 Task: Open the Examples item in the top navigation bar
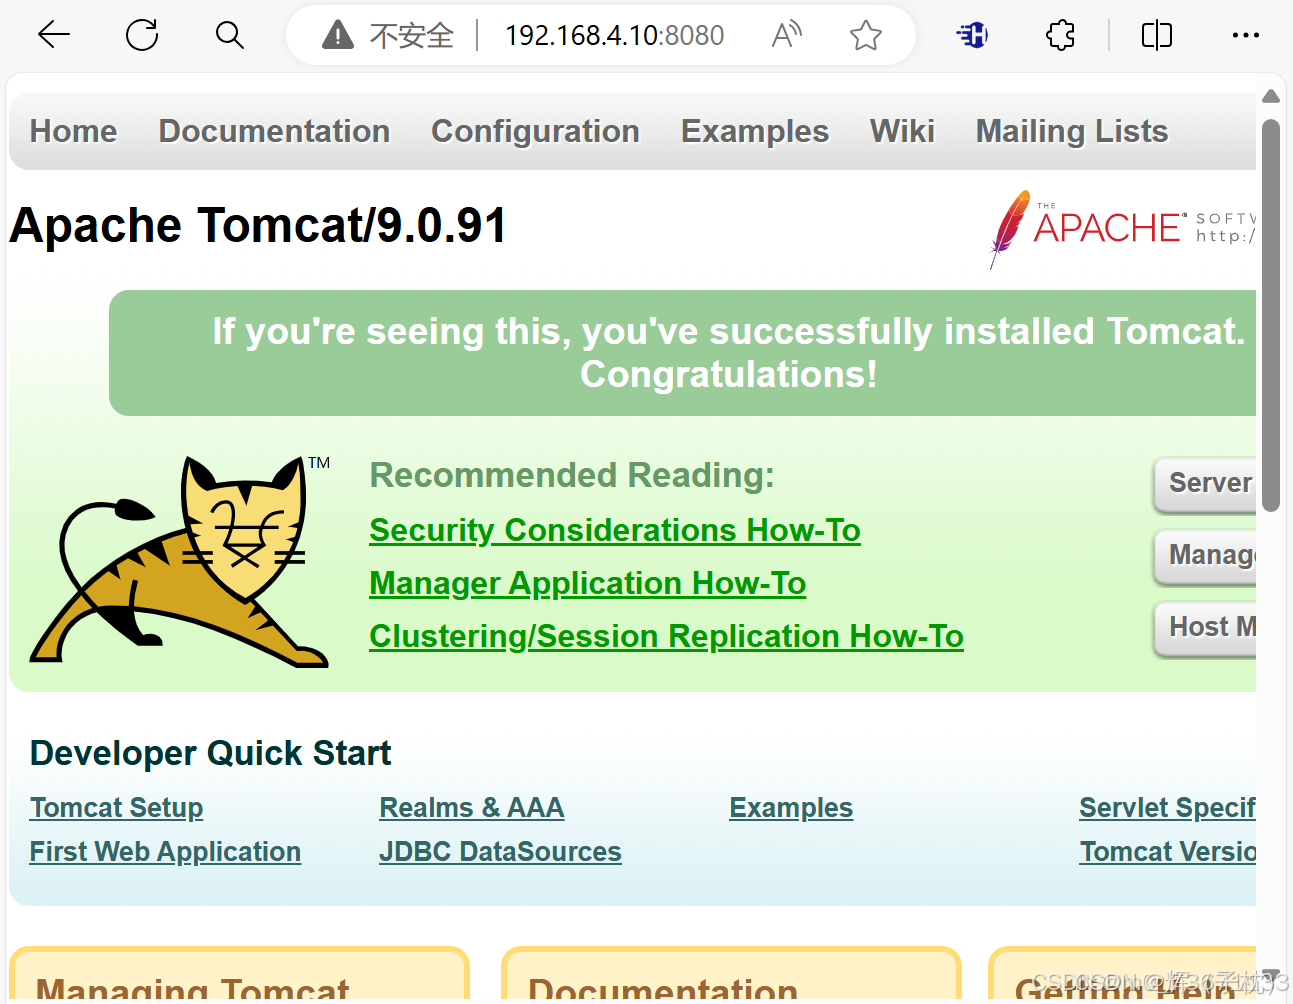755,131
